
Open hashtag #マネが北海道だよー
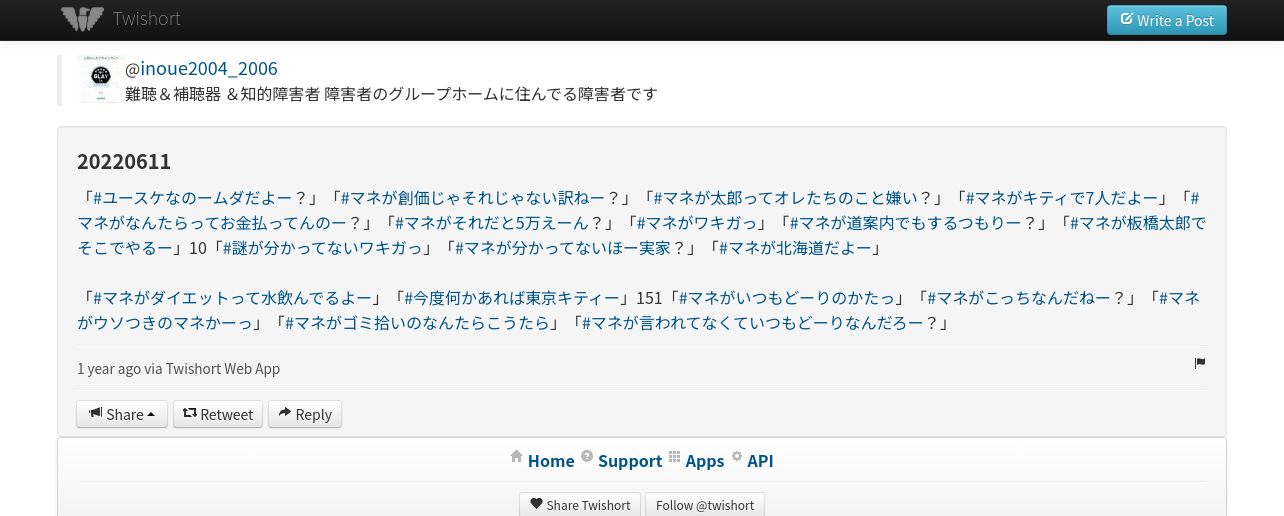[x=793, y=248]
